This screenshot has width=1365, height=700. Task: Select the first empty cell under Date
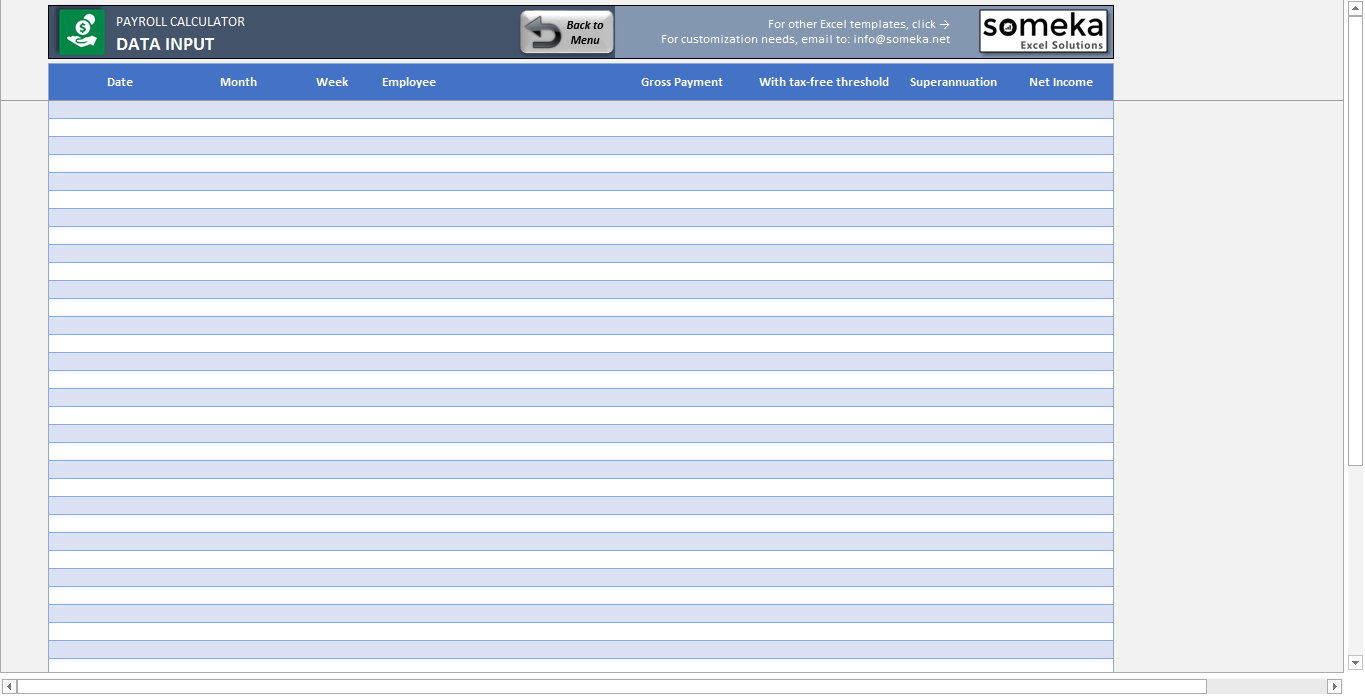(x=120, y=110)
